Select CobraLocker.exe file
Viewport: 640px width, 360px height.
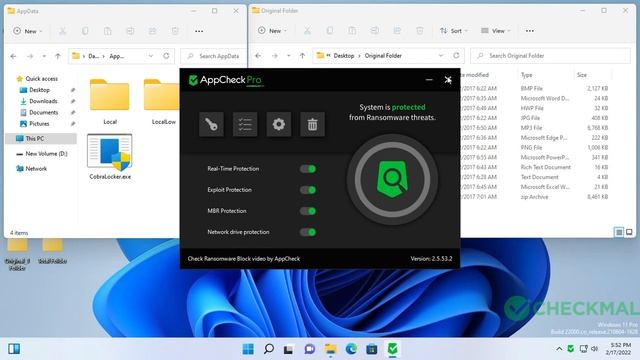(x=110, y=157)
